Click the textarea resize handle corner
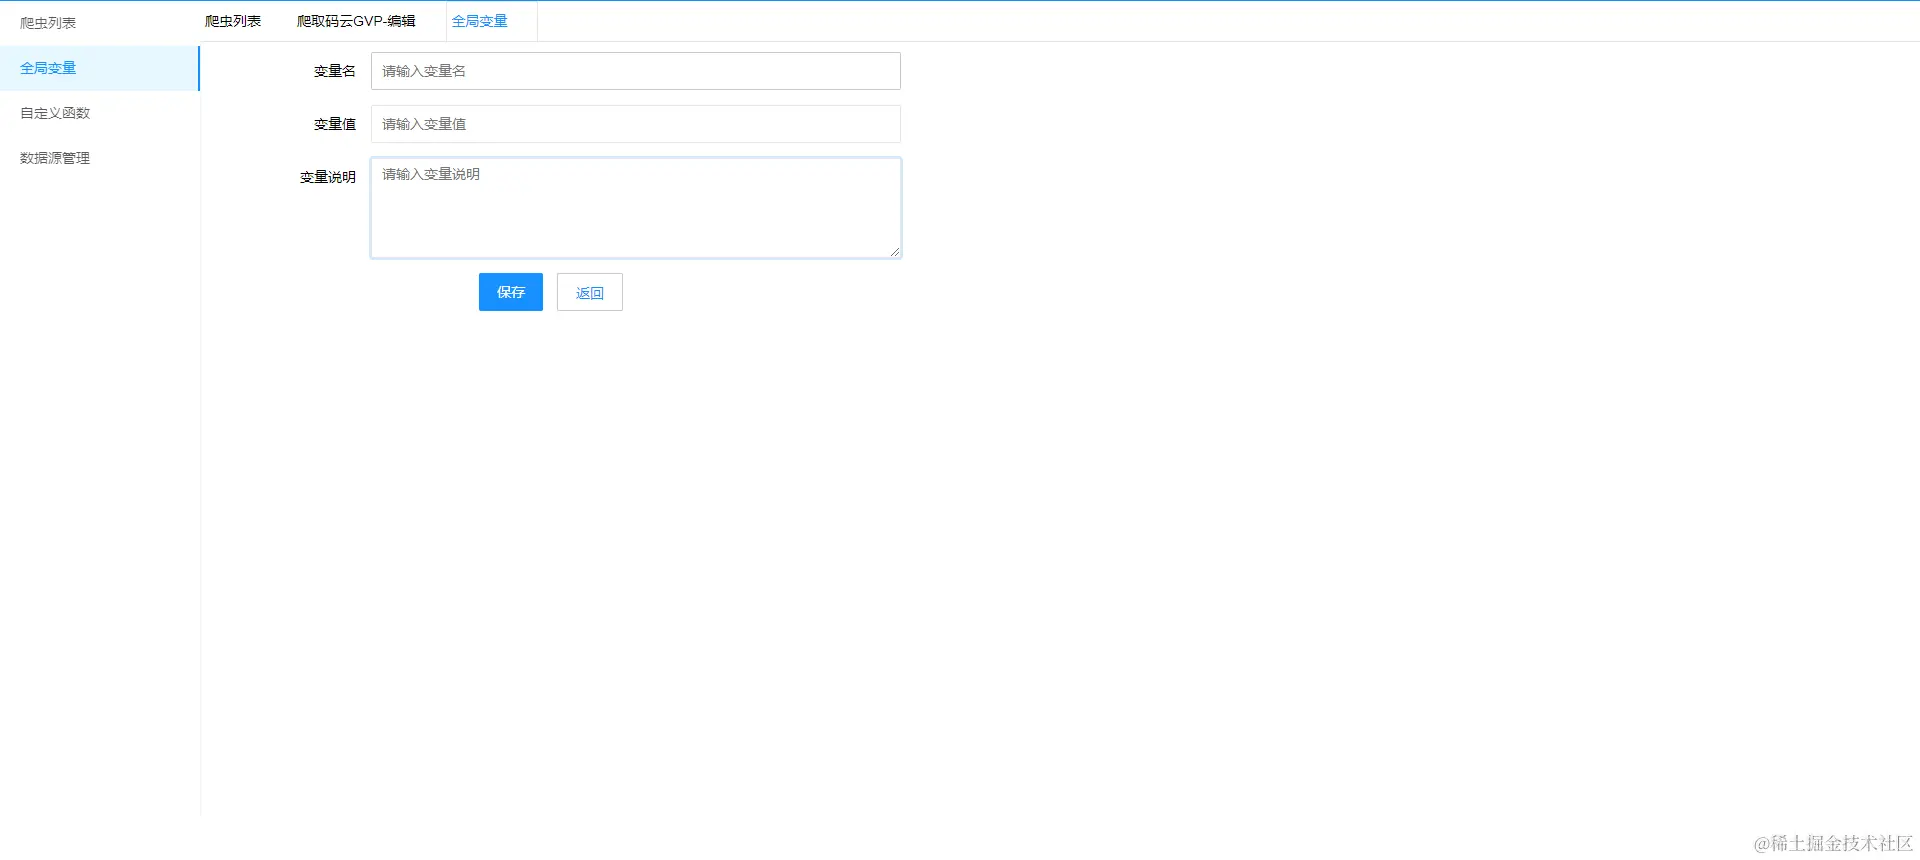Image resolution: width=1920 pixels, height=860 pixels. pos(895,252)
